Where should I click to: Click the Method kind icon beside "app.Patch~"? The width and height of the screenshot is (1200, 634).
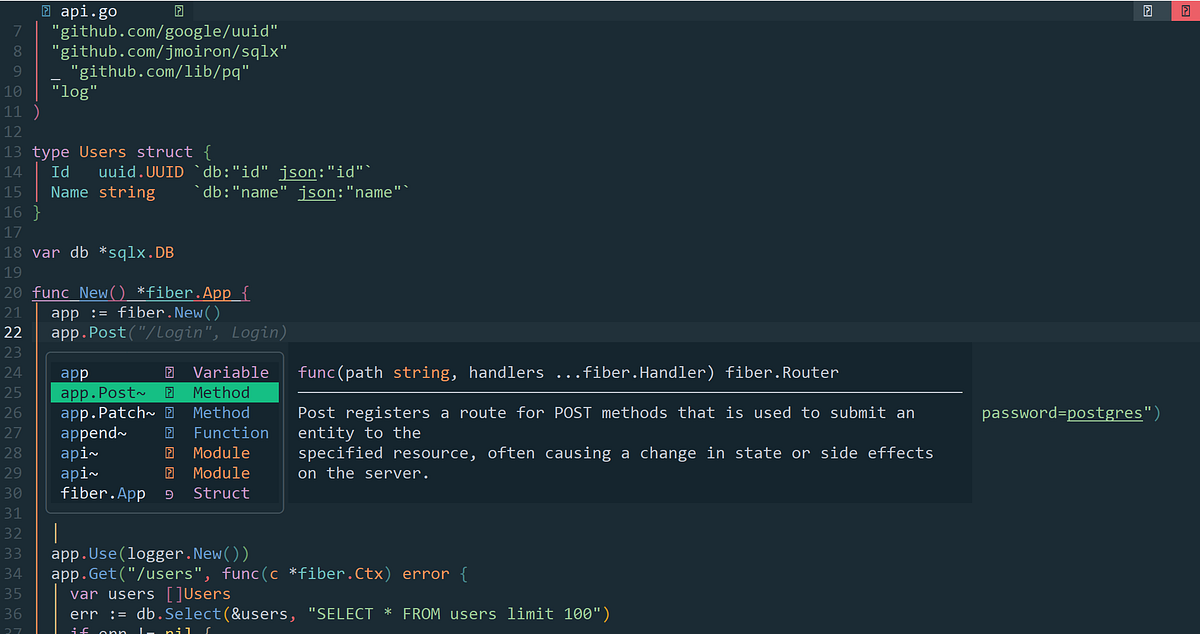(168, 412)
